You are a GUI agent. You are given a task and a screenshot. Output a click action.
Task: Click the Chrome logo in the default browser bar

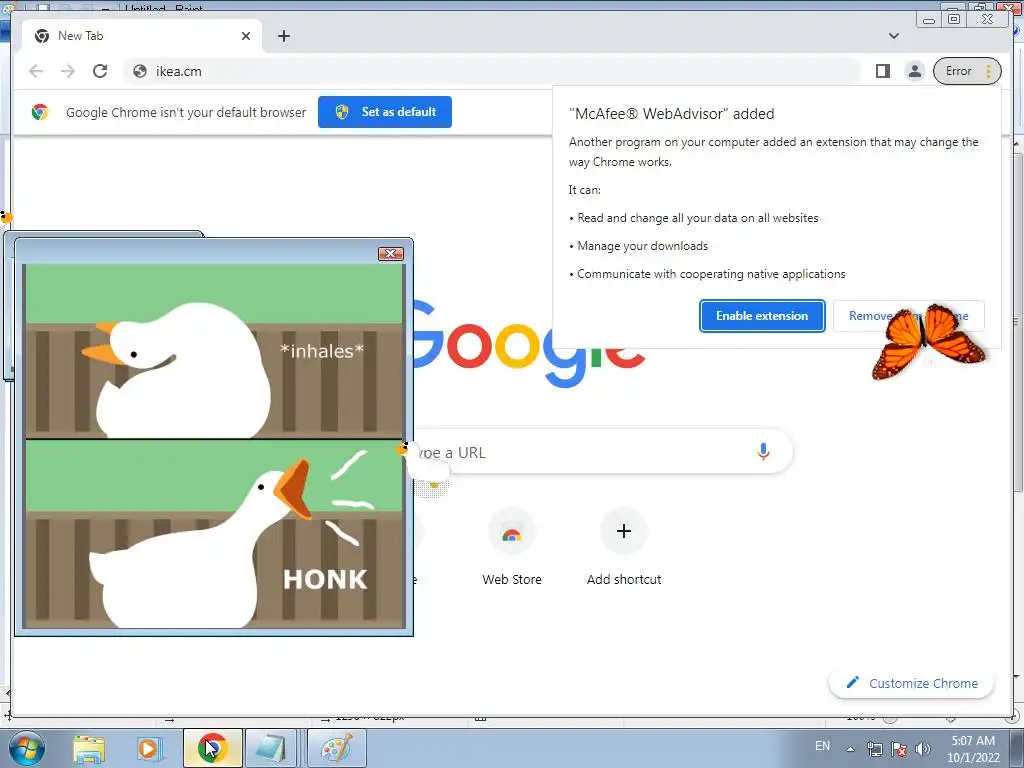pyautogui.click(x=40, y=112)
